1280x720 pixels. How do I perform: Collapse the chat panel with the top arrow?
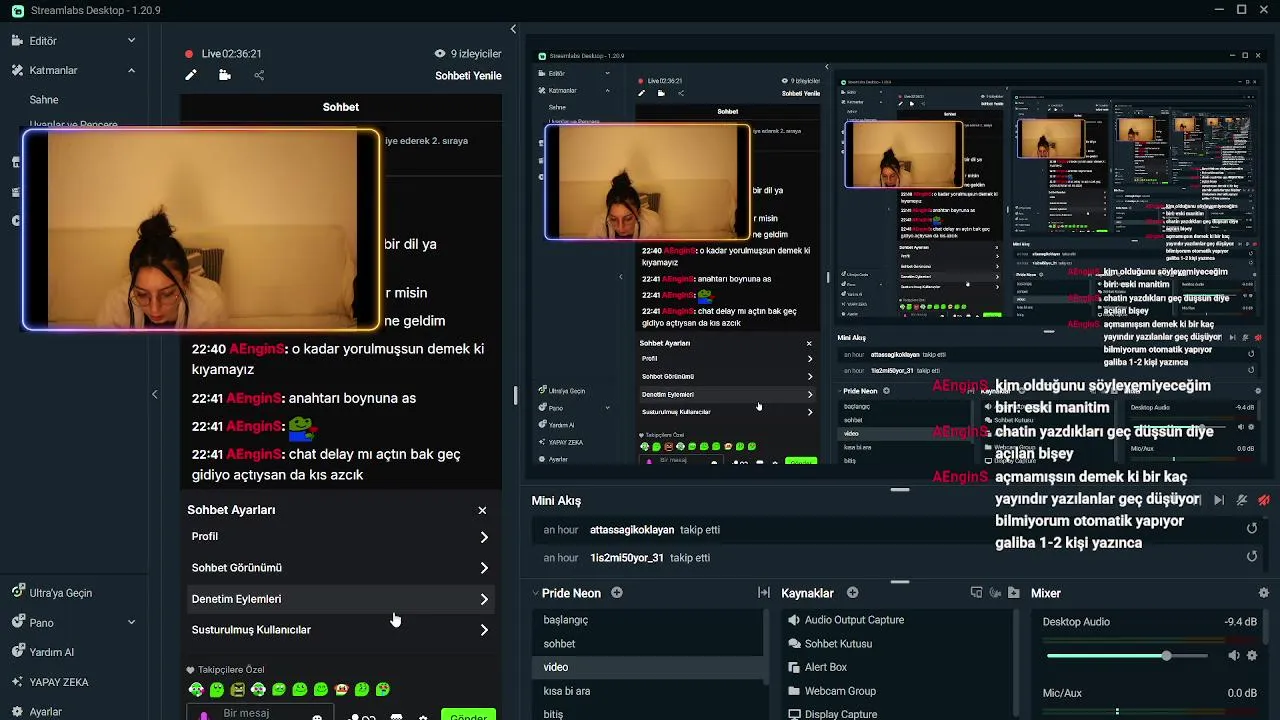(513, 30)
